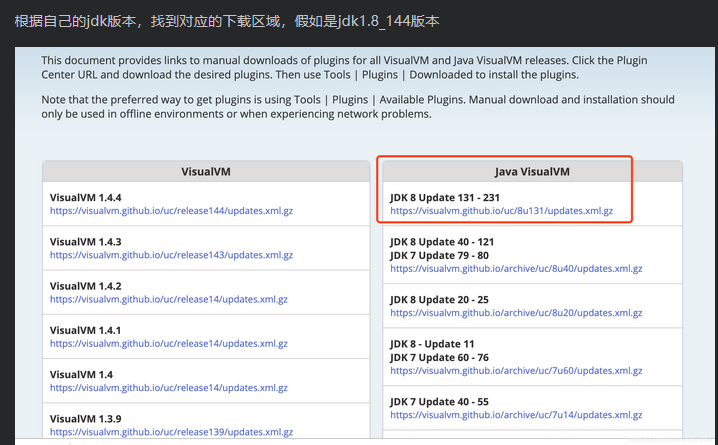The image size is (718, 445).
Task: Open the archive 8u20 updates.xml.gz link
Action: coord(516,313)
